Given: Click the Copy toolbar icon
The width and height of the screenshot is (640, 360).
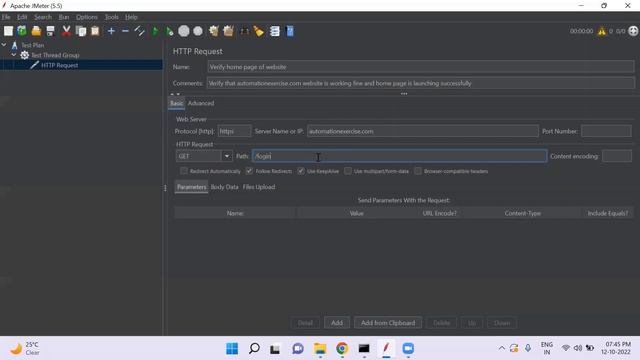Looking at the screenshot, I should pos(81,31).
